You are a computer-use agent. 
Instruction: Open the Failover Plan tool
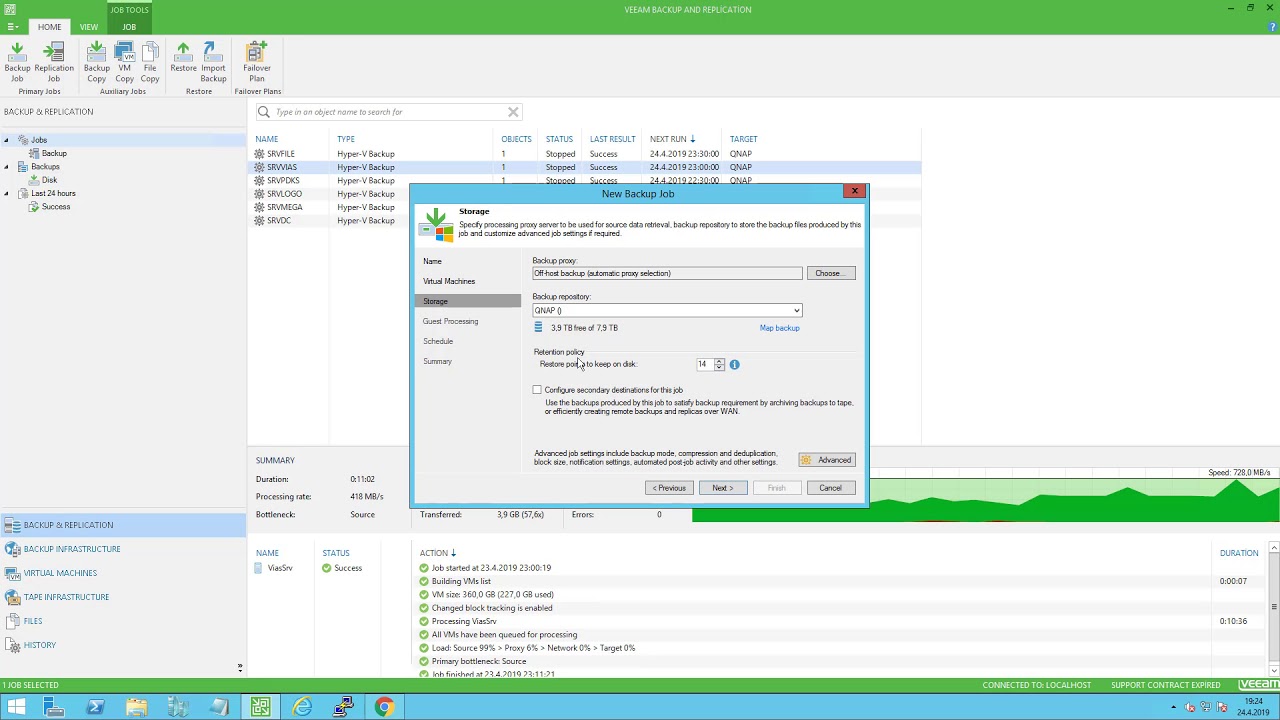(257, 62)
